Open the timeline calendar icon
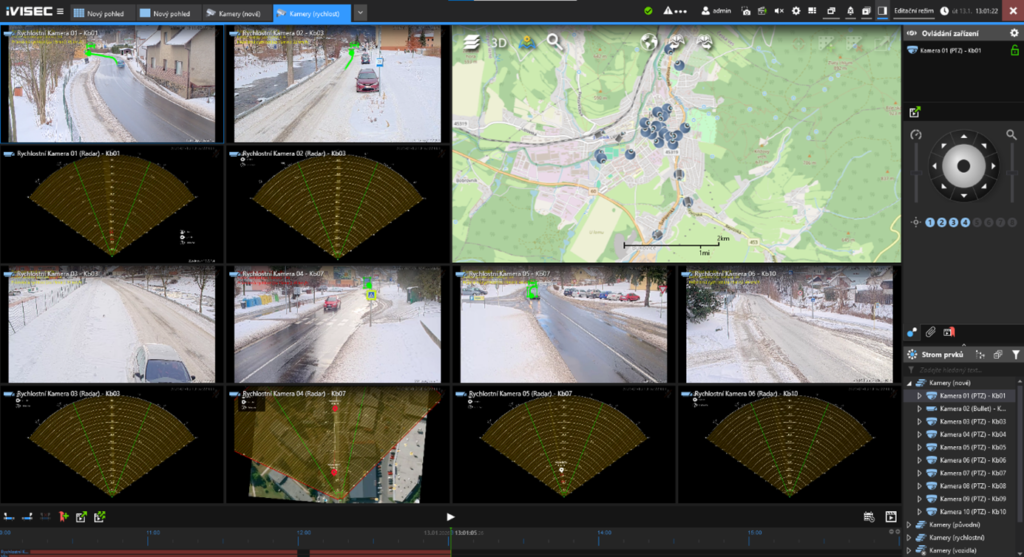This screenshot has height=557, width=1024. (x=869, y=517)
